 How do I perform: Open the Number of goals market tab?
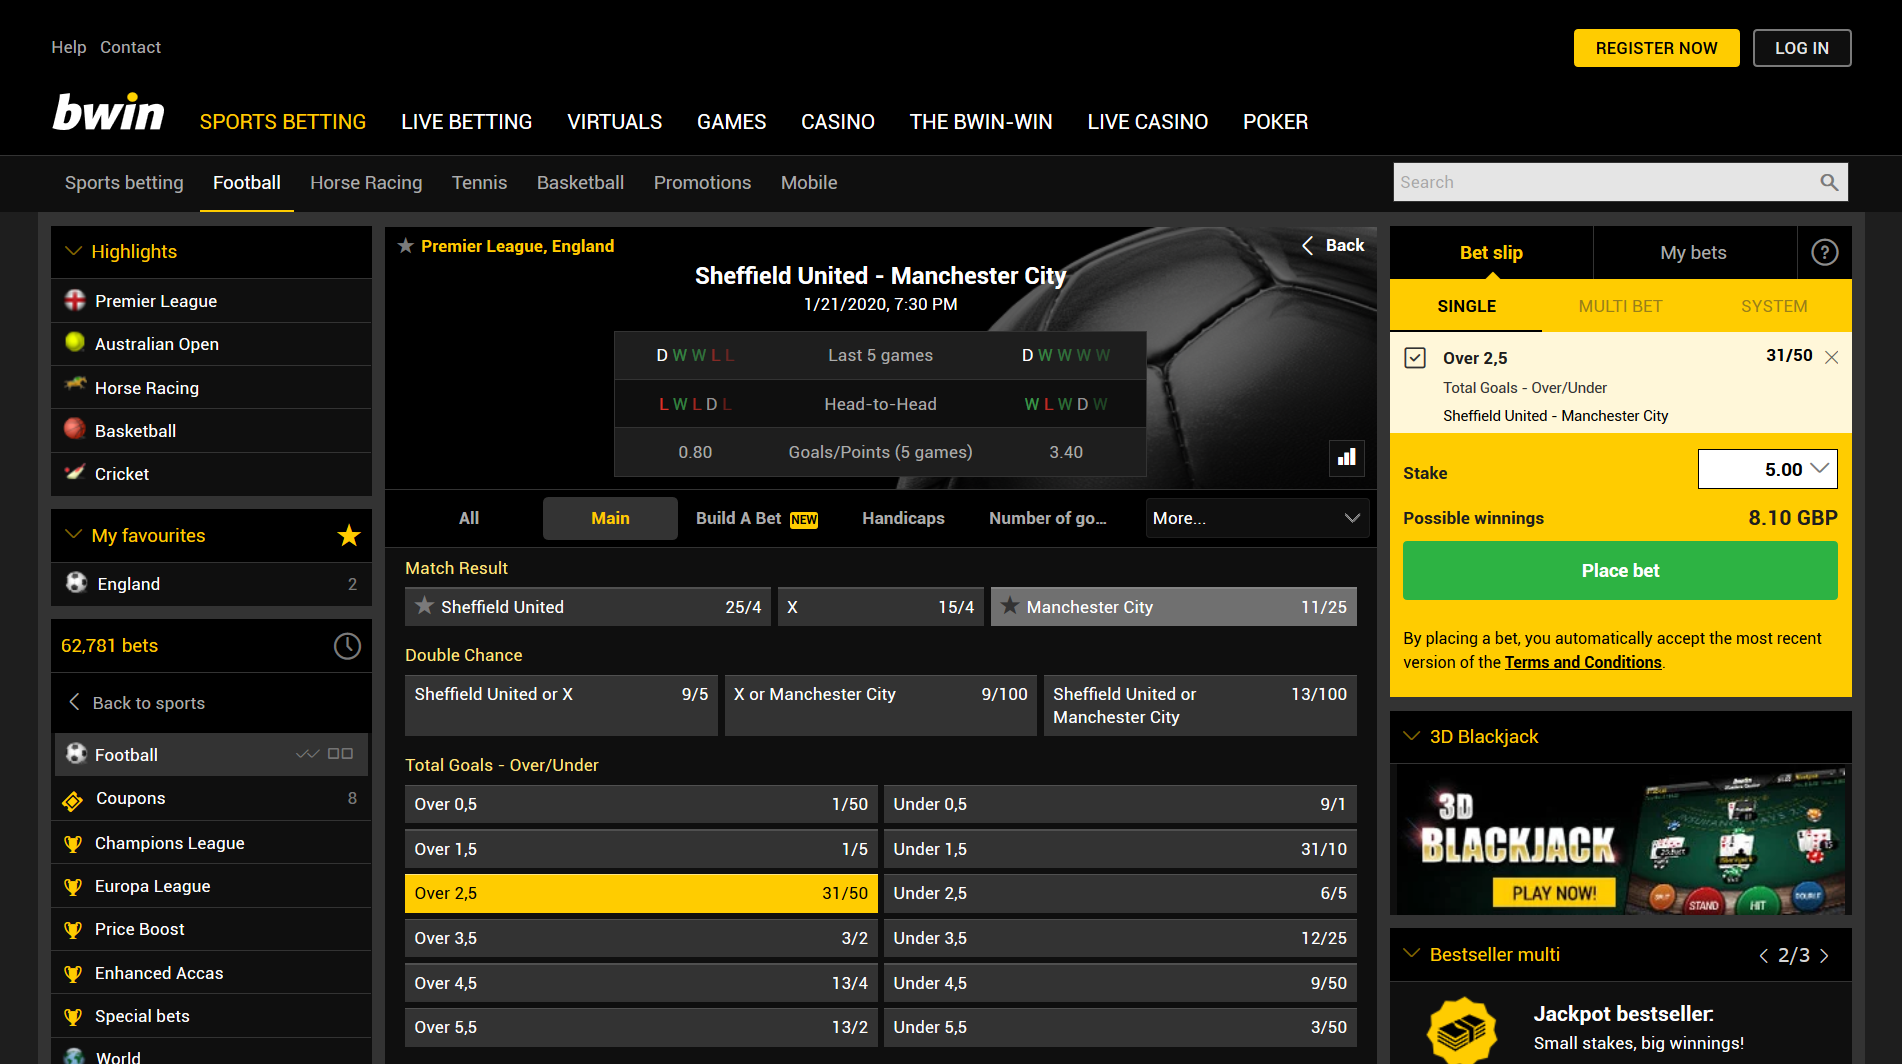click(x=1048, y=518)
